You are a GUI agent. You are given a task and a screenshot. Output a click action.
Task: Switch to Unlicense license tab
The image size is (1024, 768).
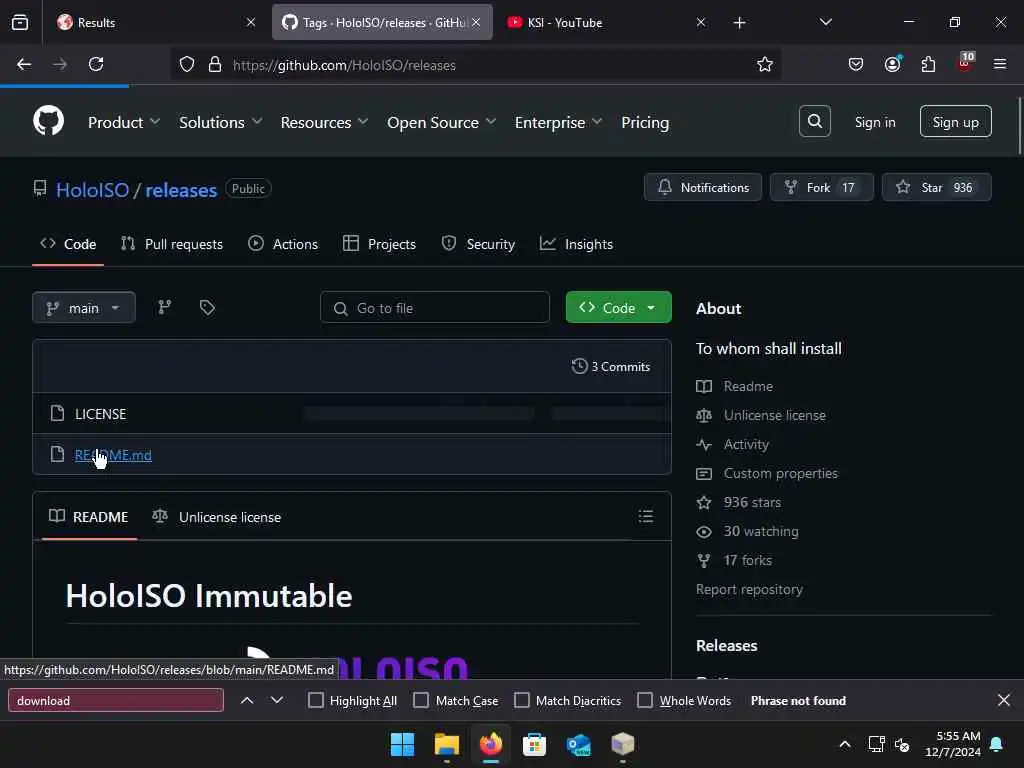coord(216,517)
